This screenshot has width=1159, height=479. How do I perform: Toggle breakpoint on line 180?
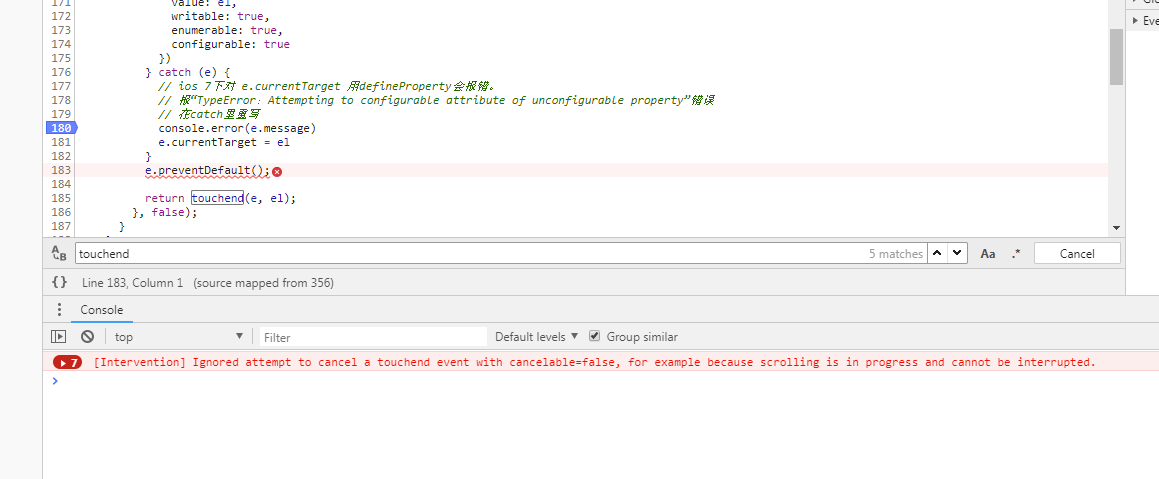(60, 129)
